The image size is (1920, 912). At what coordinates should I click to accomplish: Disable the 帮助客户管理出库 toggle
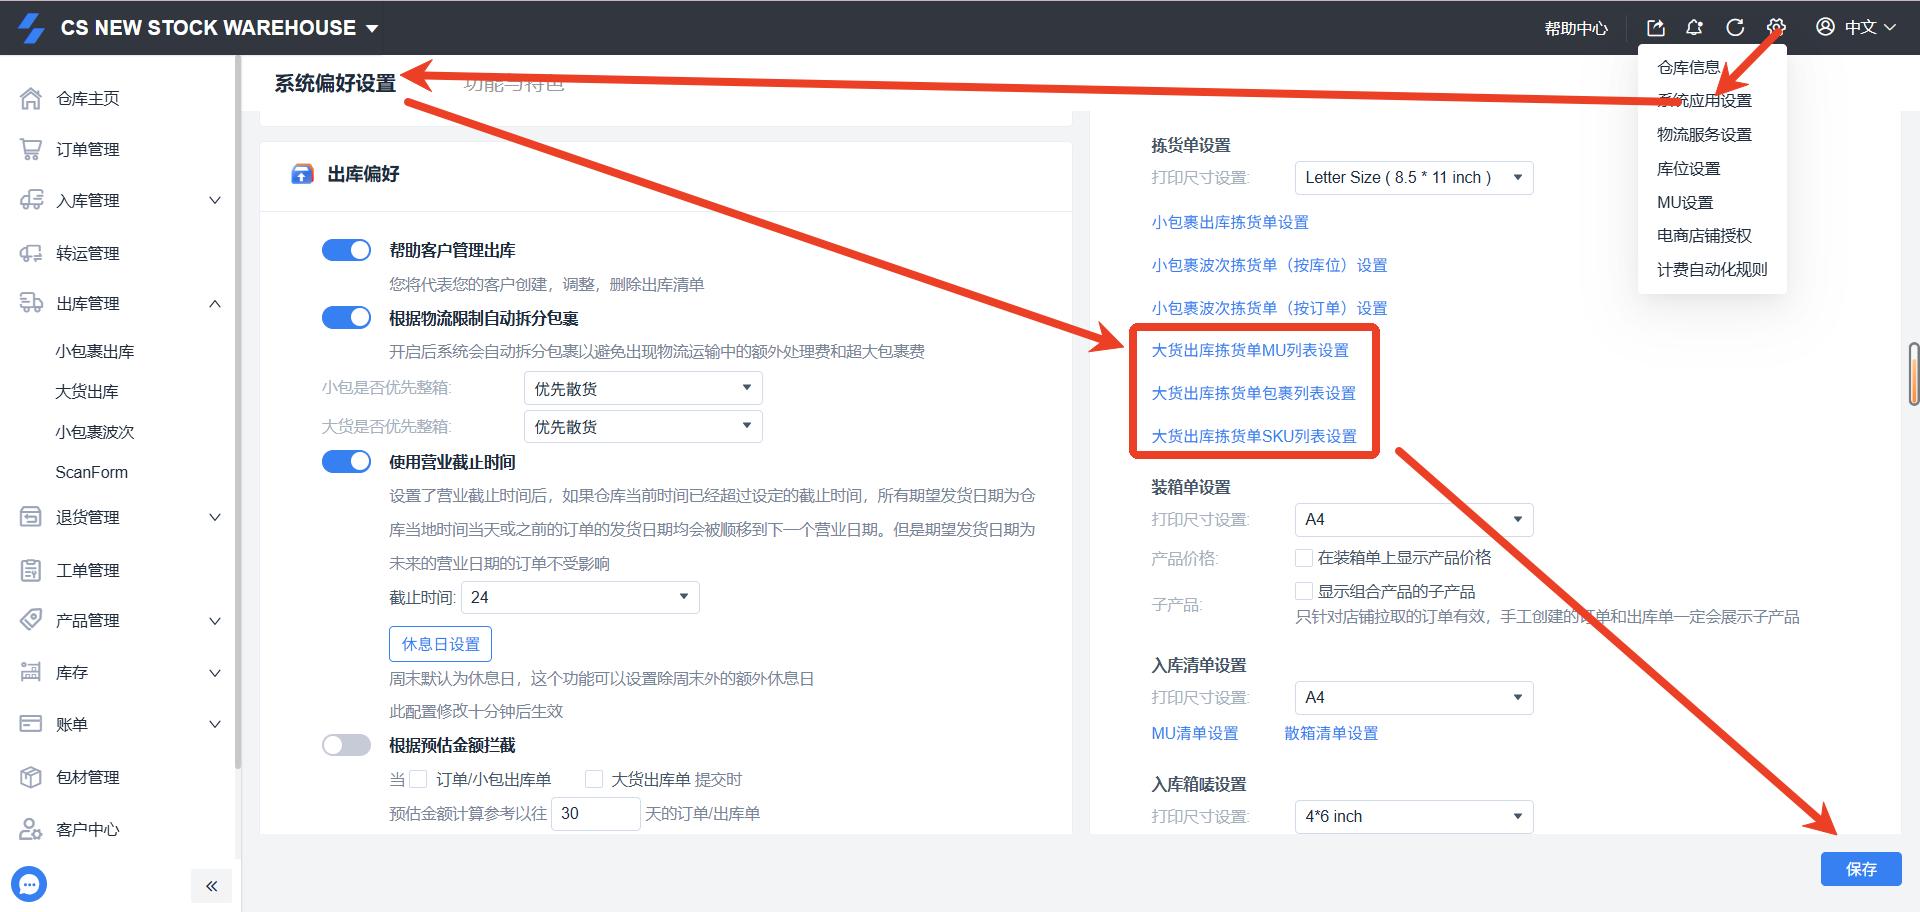346,250
